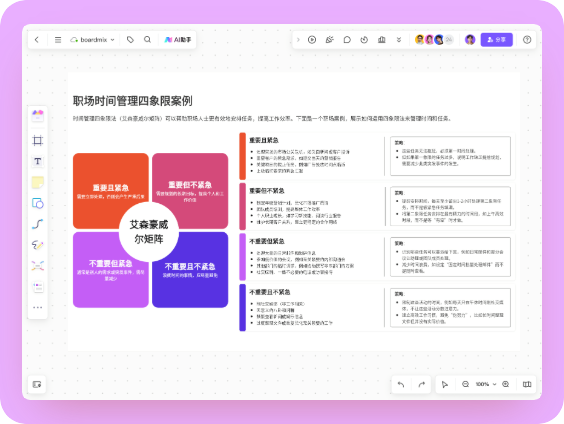The image size is (564, 424).
Task: Open more tools with the ellipsis
Action: point(38,307)
